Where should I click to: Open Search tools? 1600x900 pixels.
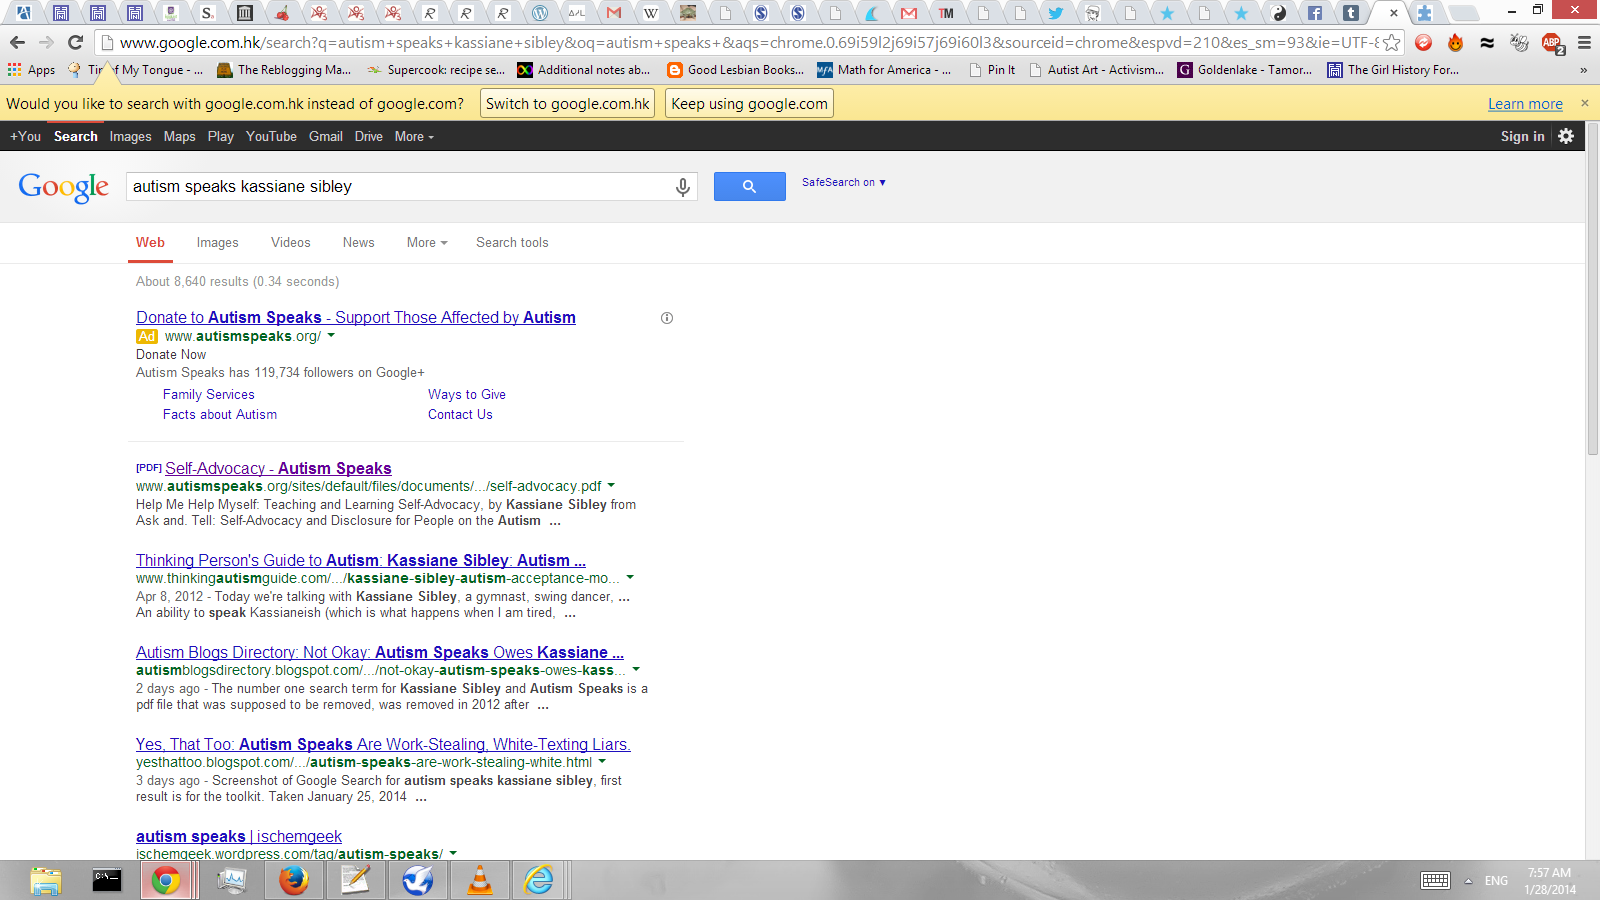tap(512, 242)
